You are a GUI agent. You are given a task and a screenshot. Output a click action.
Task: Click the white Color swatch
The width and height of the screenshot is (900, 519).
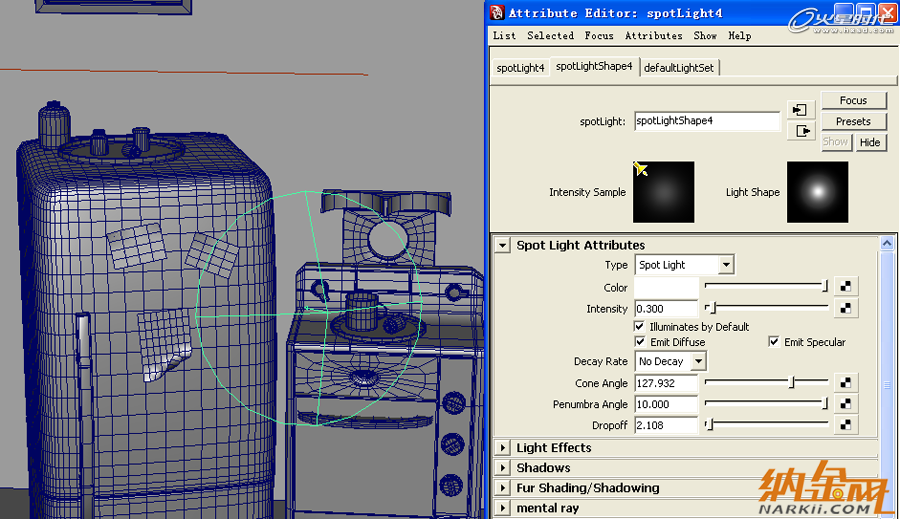[x=666, y=287]
